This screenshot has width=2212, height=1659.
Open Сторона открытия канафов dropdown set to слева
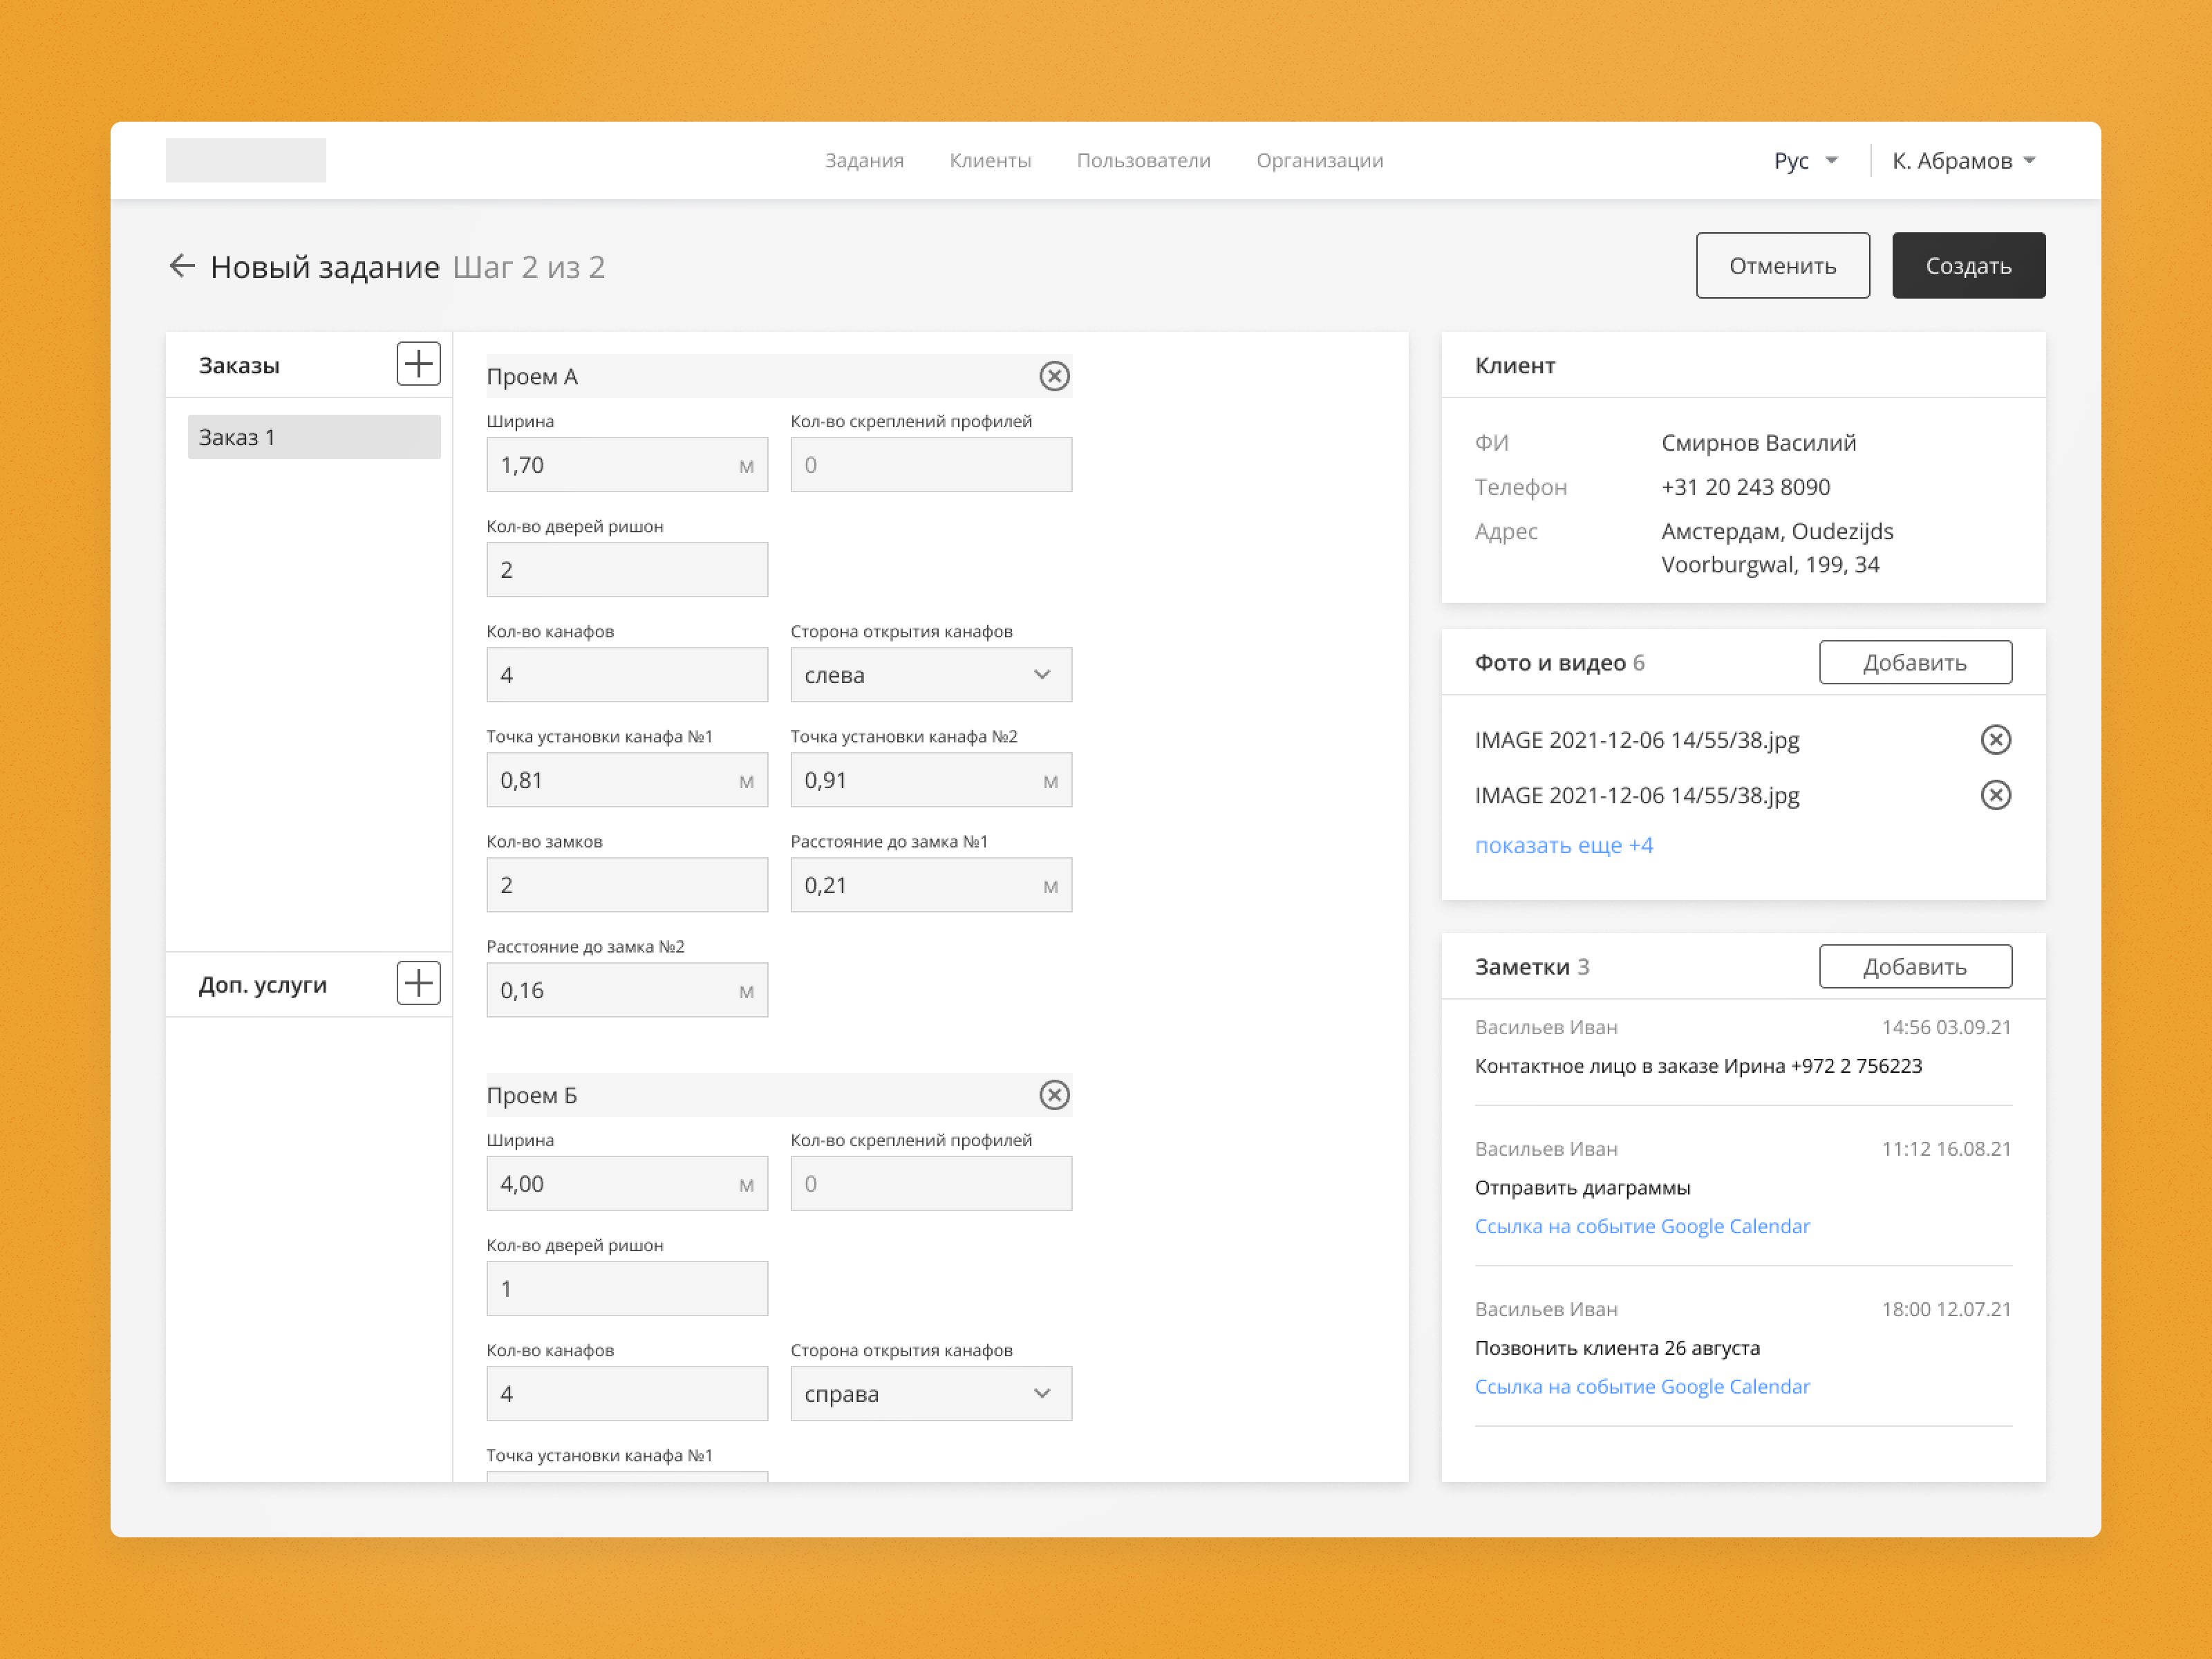pyautogui.click(x=931, y=675)
